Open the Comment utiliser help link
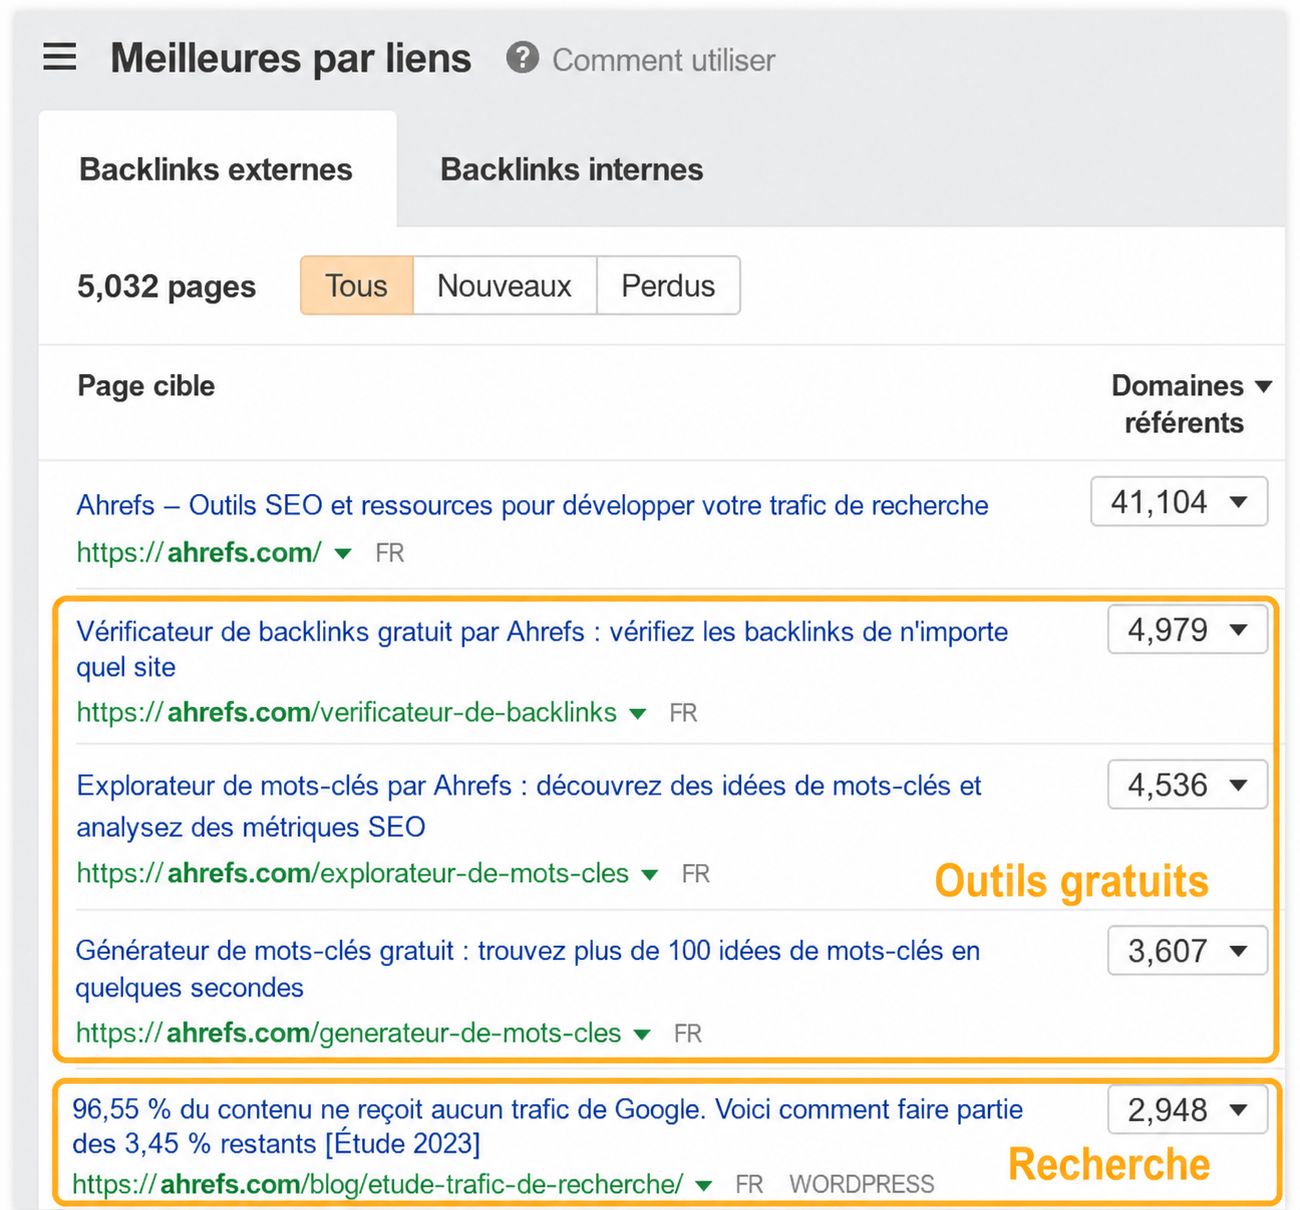Image resolution: width=1300 pixels, height=1210 pixels. [x=663, y=60]
